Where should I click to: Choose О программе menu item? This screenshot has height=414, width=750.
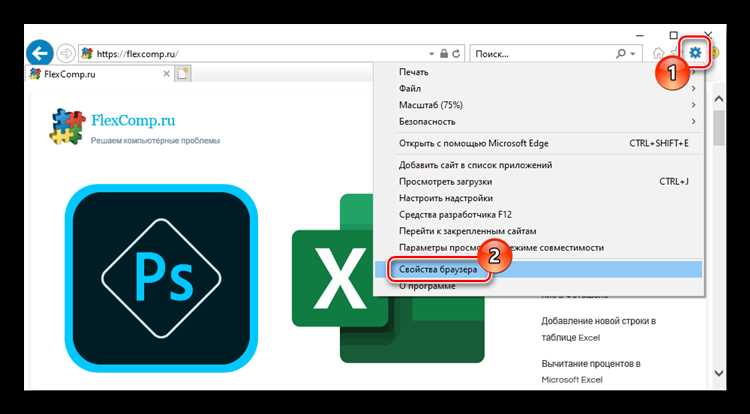click(x=538, y=286)
